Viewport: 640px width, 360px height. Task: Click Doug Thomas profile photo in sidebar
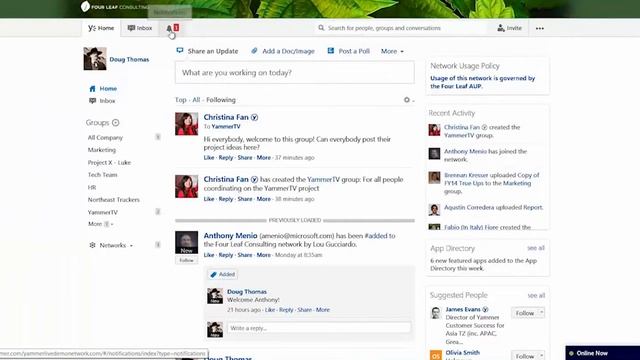95,58
